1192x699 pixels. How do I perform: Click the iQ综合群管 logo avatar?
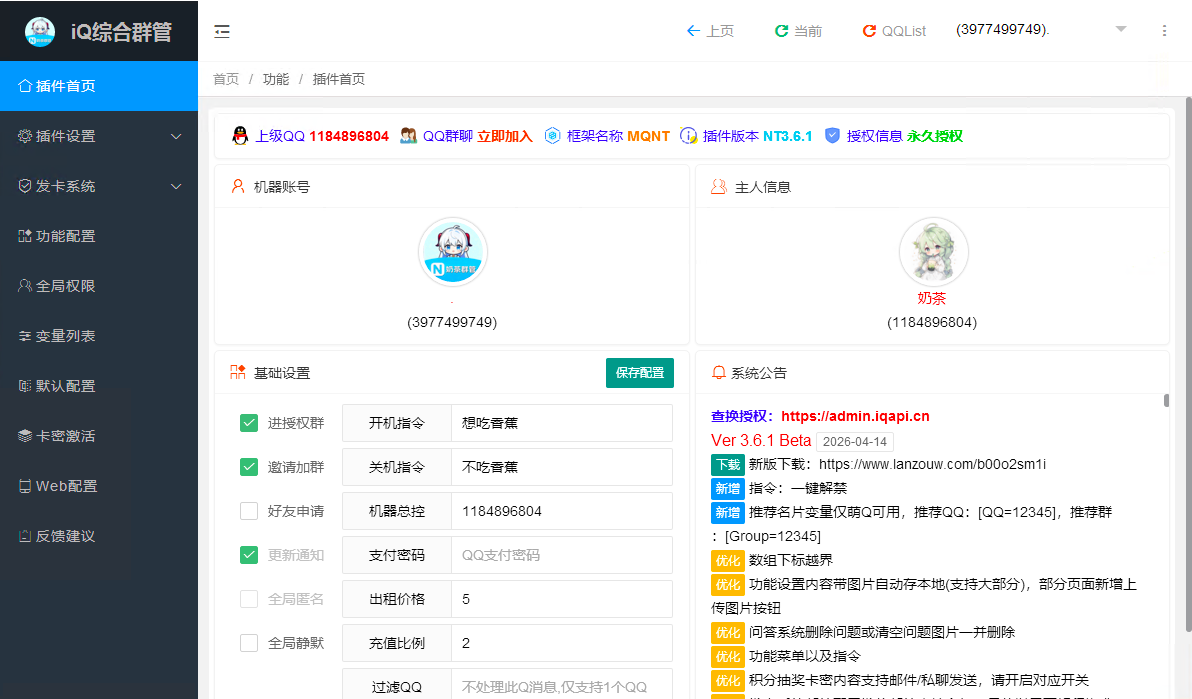(x=40, y=31)
